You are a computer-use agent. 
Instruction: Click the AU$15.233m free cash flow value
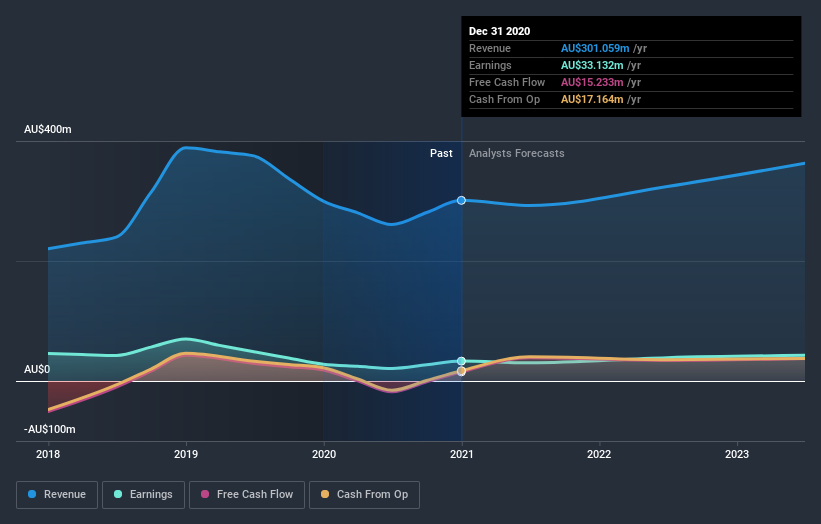(592, 82)
